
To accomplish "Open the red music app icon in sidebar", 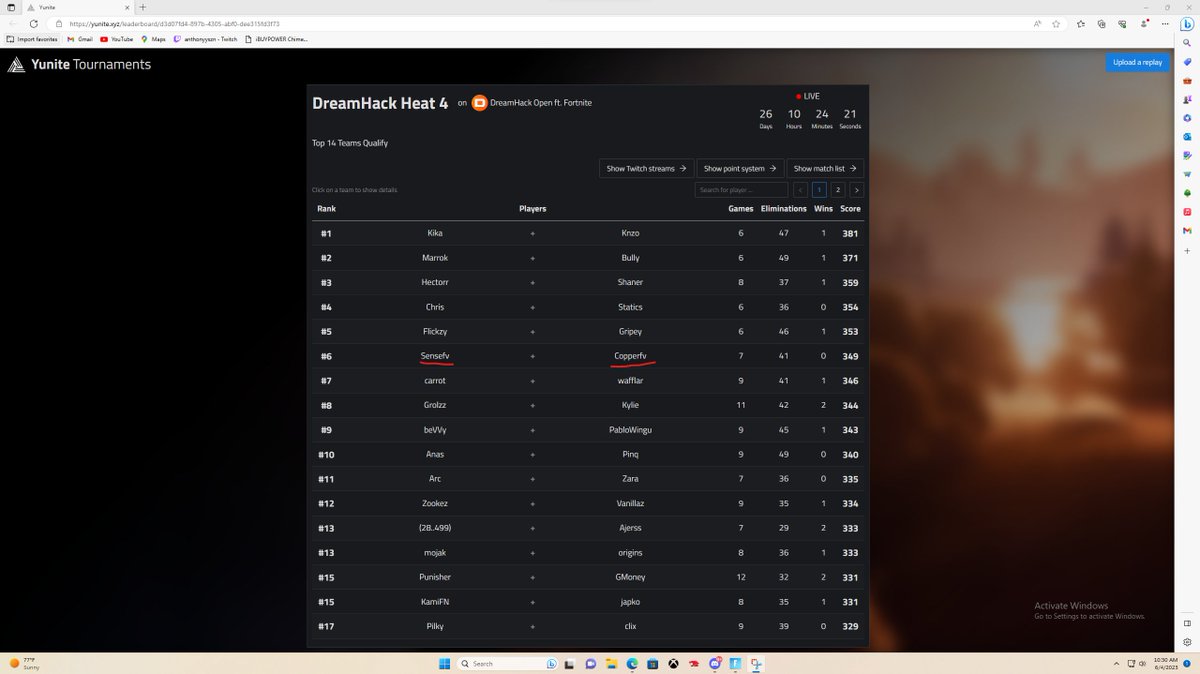I will tap(1187, 212).
